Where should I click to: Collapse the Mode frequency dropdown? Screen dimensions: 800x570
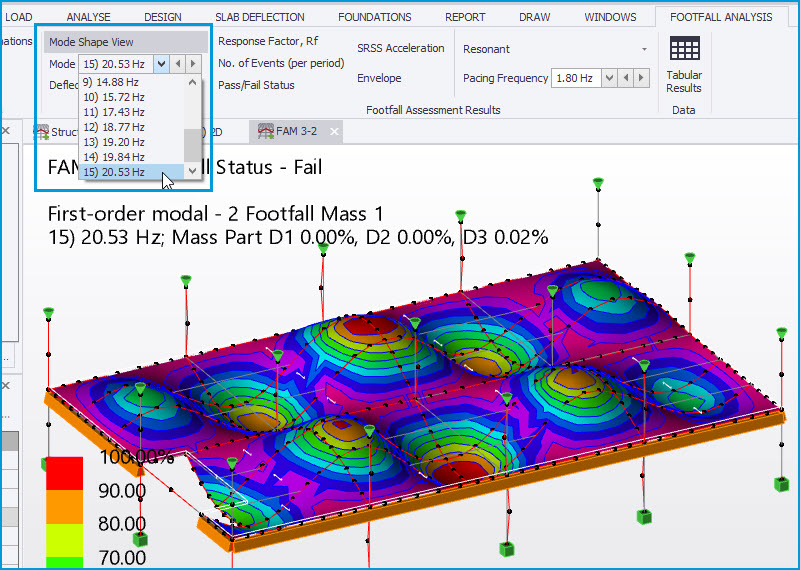pyautogui.click(x=161, y=63)
